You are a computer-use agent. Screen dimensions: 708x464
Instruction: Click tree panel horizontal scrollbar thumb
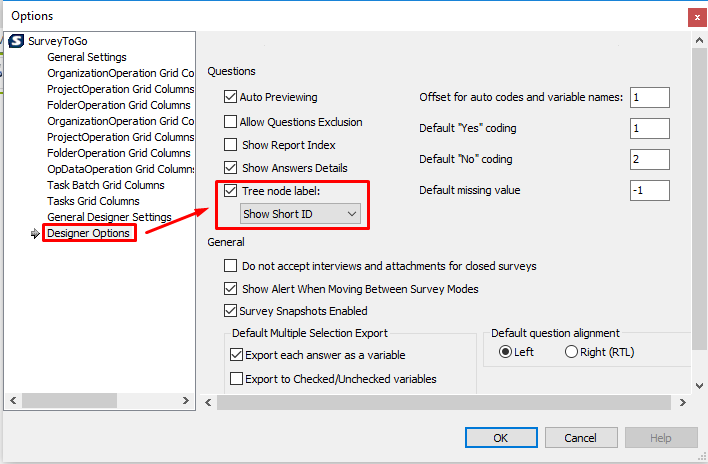pos(70,400)
